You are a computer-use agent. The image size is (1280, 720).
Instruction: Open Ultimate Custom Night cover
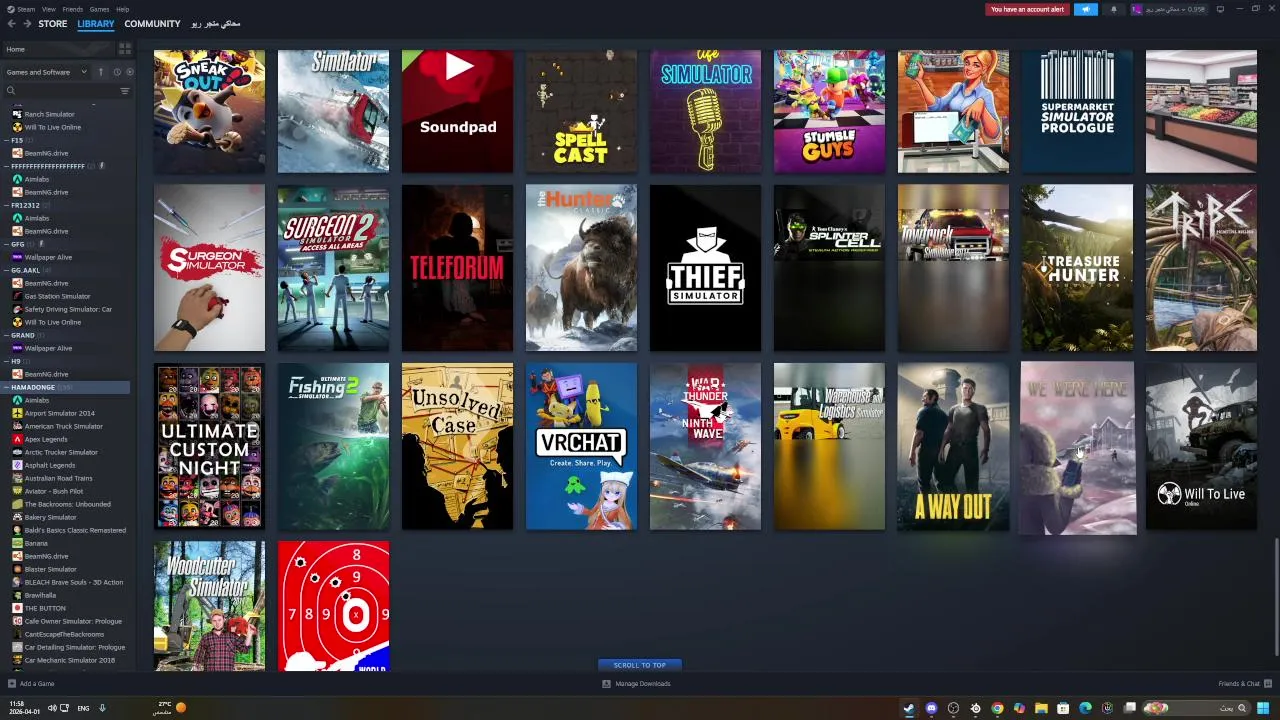click(x=209, y=446)
